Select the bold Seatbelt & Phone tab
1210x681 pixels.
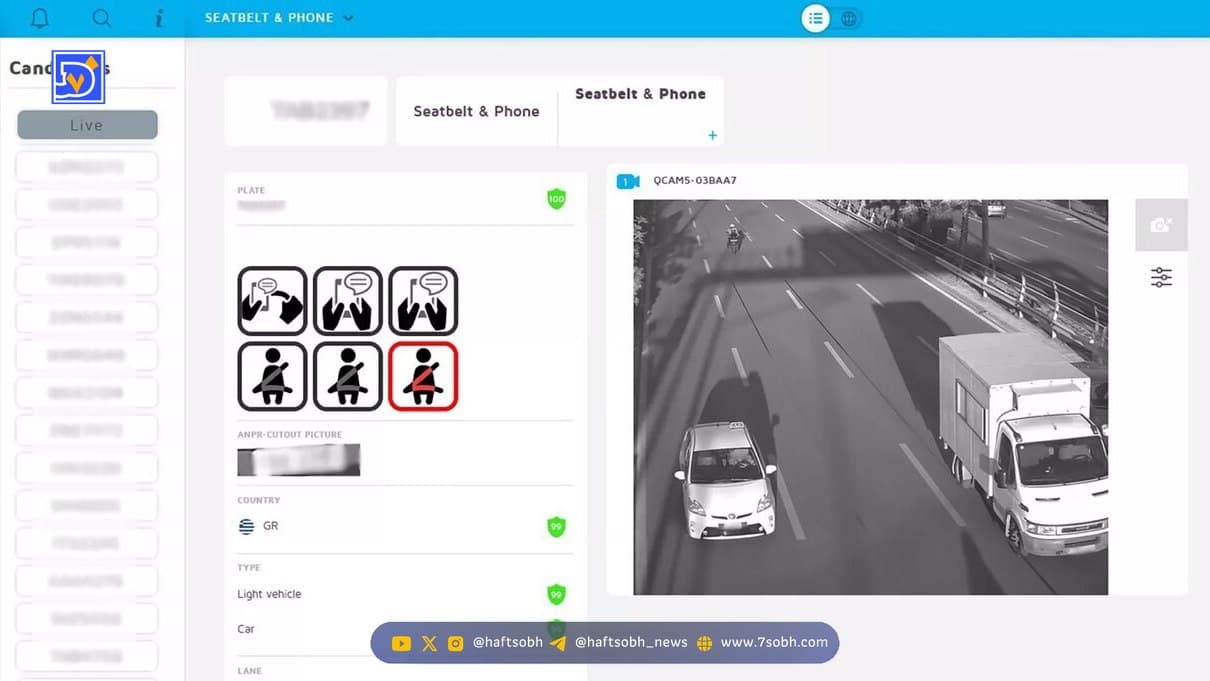(640, 94)
